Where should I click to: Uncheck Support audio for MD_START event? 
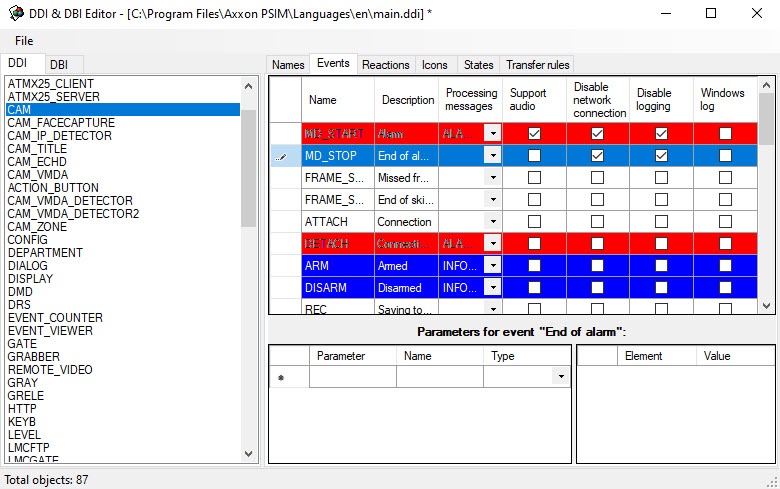tap(534, 133)
